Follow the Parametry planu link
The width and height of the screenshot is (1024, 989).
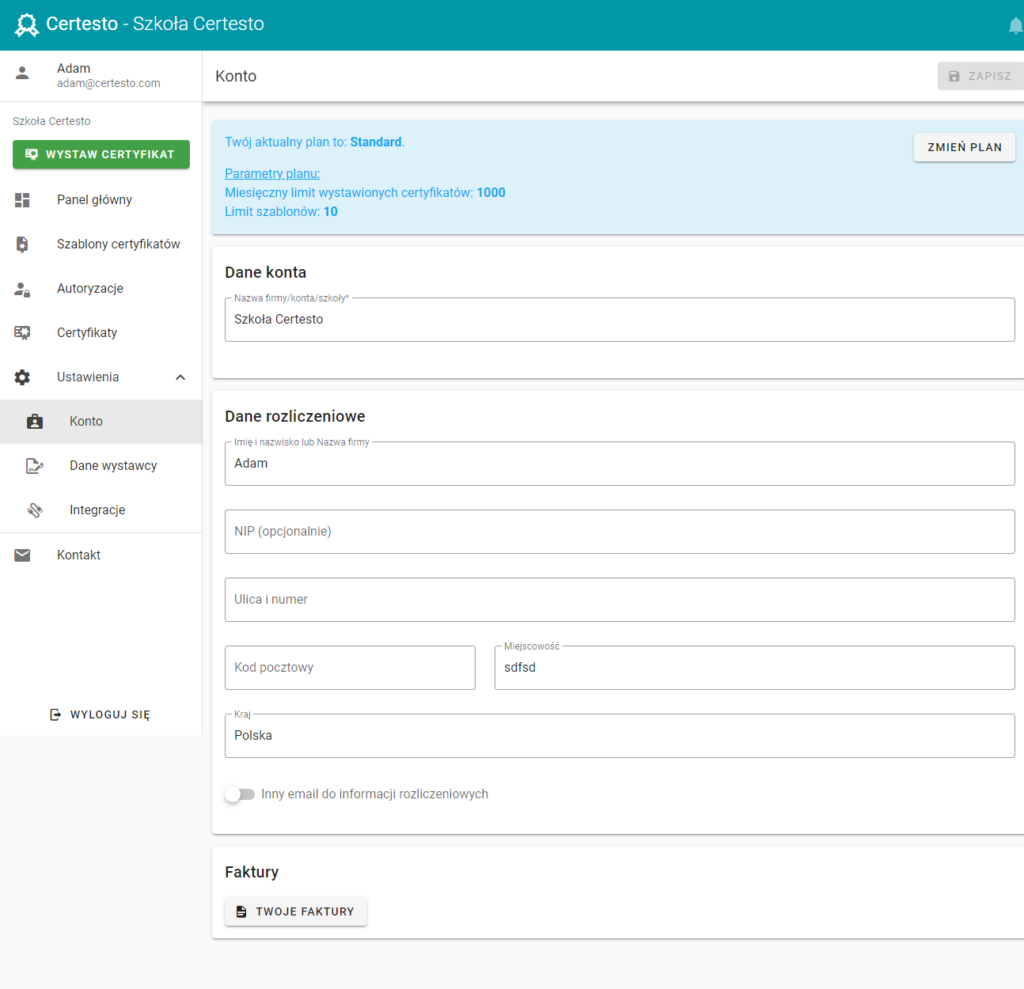(x=272, y=174)
